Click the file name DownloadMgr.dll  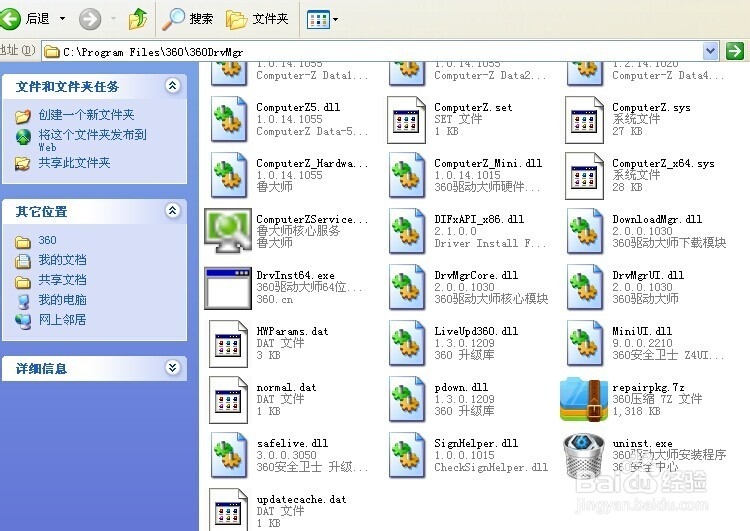657,219
